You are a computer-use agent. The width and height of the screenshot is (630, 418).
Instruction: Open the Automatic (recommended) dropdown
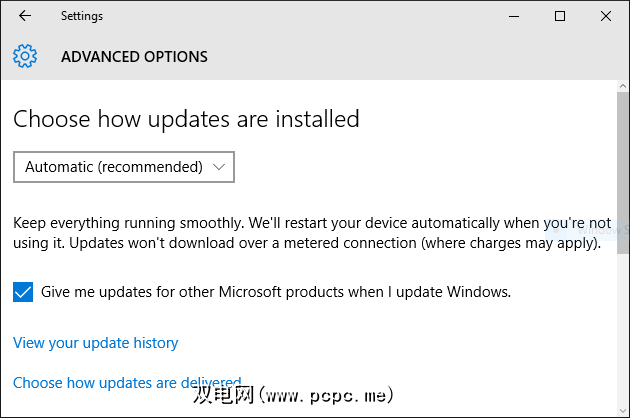pos(123,167)
